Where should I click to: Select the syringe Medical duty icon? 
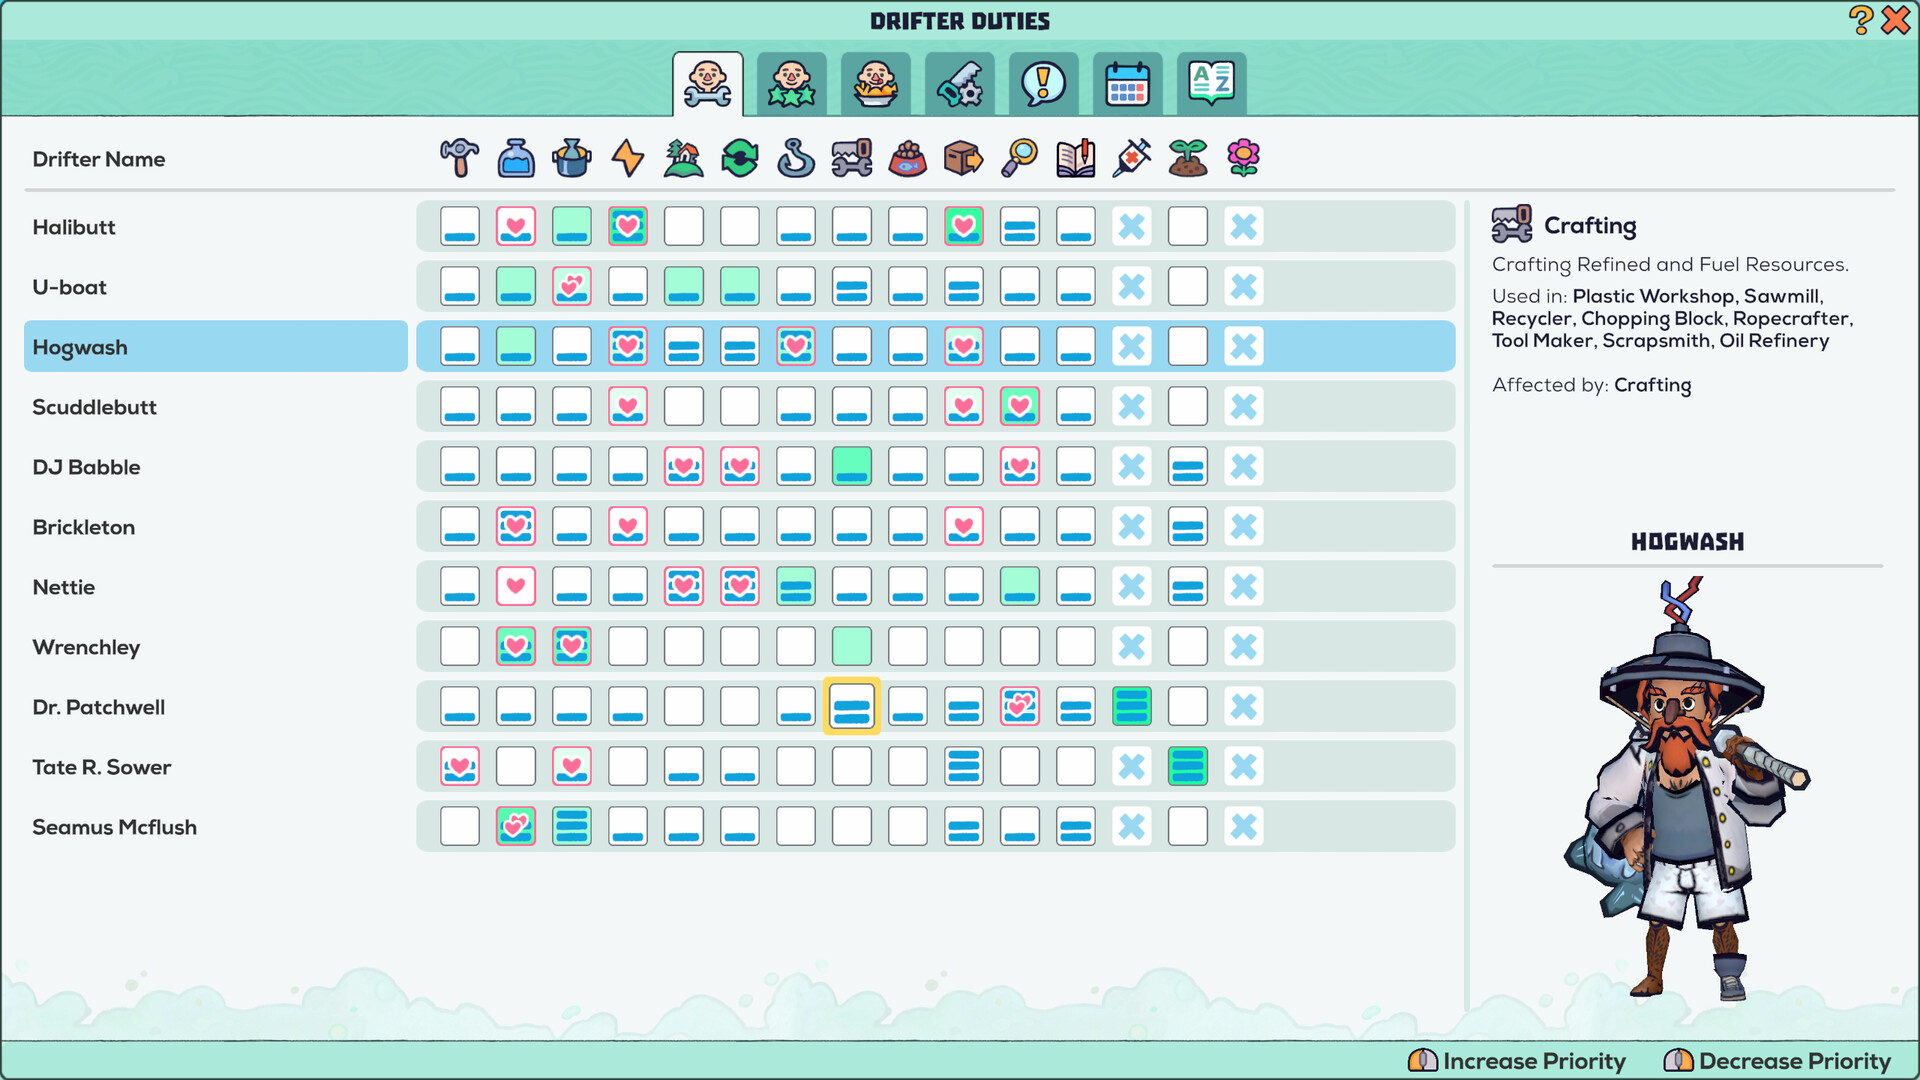pos(1131,158)
